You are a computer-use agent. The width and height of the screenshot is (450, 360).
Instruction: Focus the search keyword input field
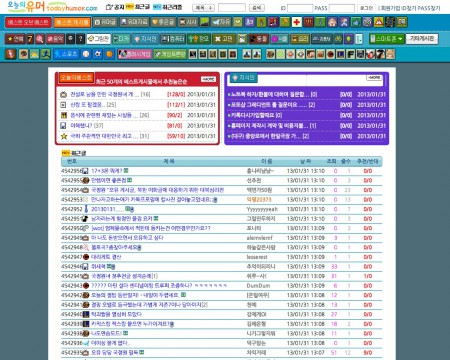pos(232,8)
